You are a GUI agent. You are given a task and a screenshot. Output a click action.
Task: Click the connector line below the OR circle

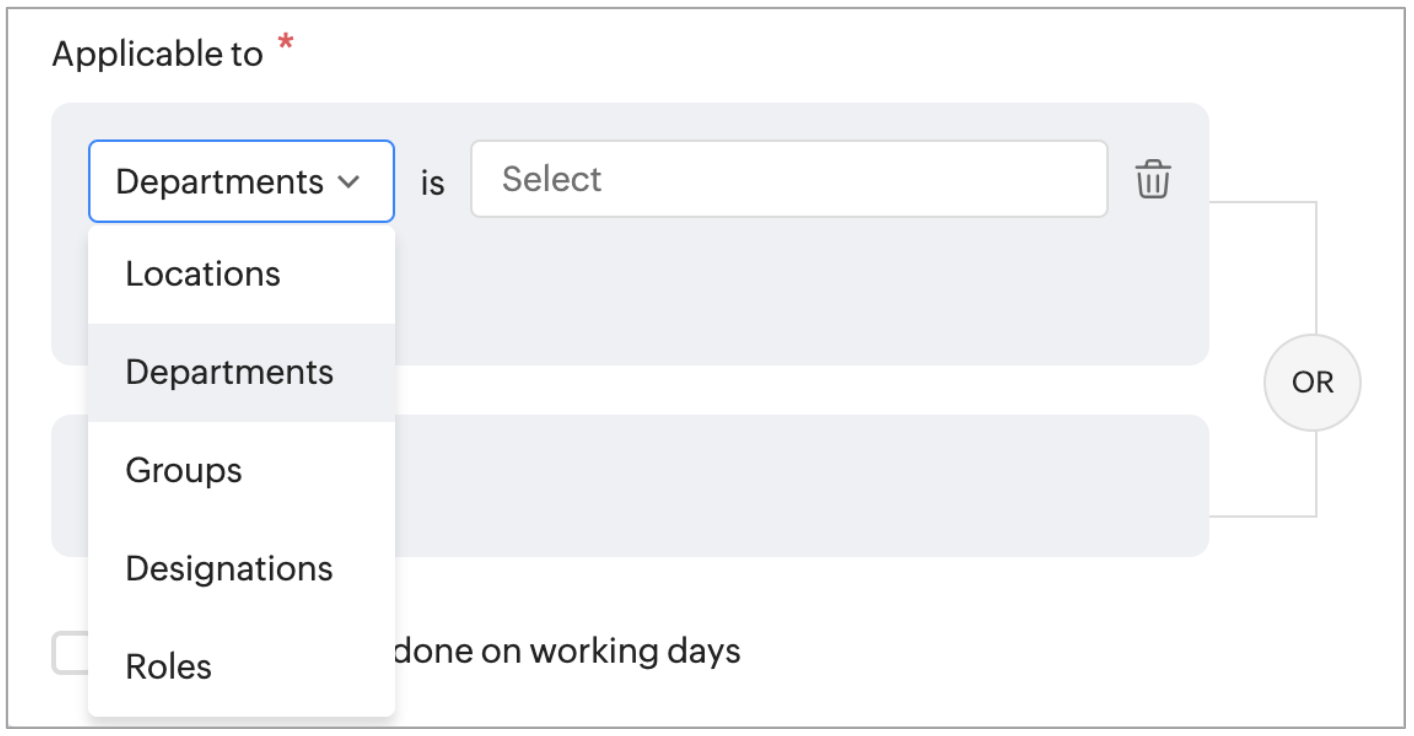pos(1315,473)
